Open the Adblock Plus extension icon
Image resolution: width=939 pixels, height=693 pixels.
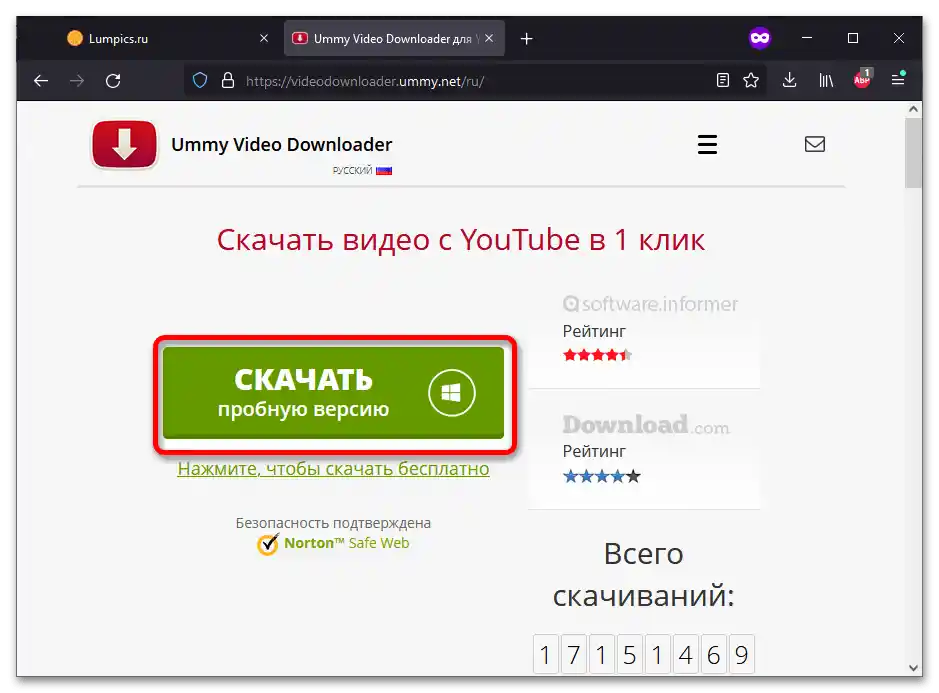coord(861,80)
